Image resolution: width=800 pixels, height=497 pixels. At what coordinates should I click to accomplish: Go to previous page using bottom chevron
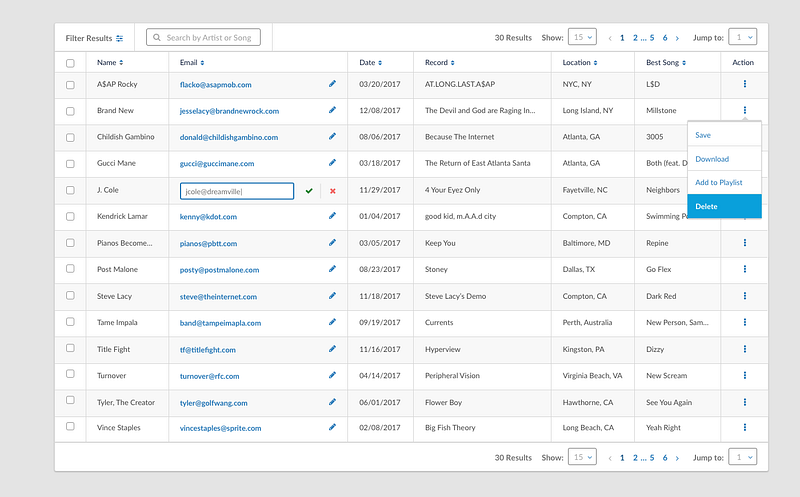610,458
